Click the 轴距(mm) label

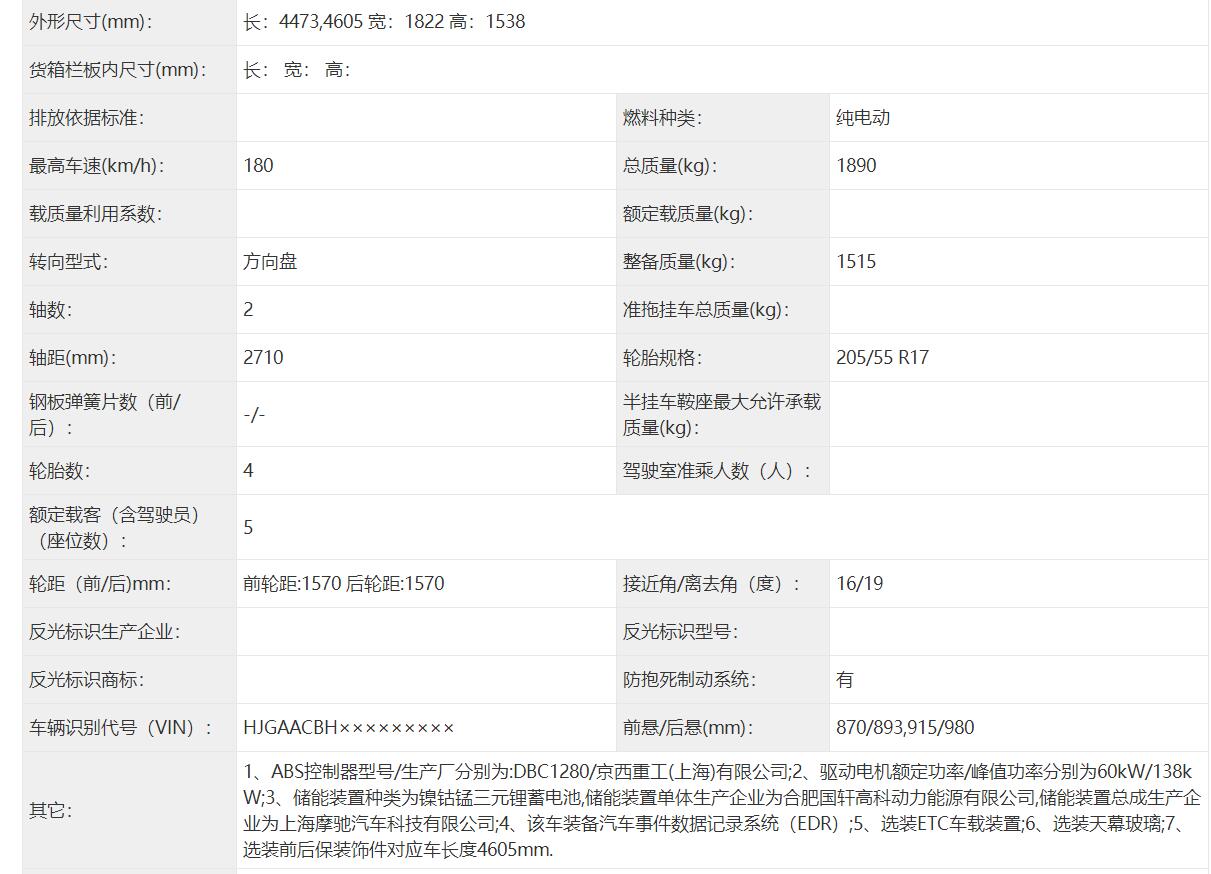click(73, 358)
